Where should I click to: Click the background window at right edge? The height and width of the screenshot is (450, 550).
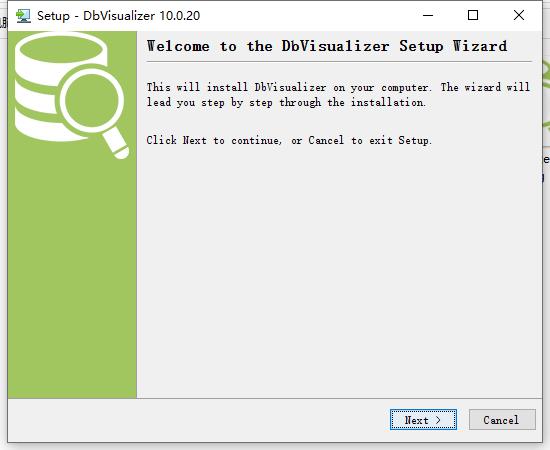click(546, 105)
